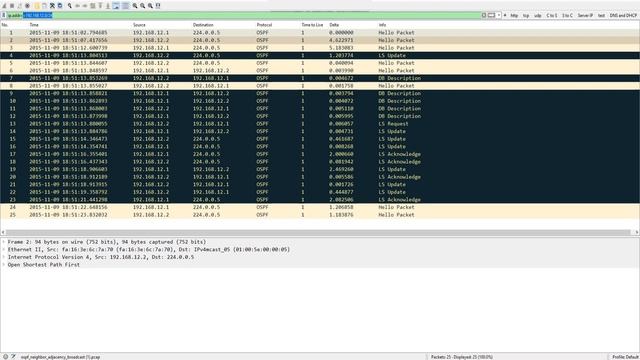Click into the display filter field
The image size is (640, 360).
click(x=243, y=16)
